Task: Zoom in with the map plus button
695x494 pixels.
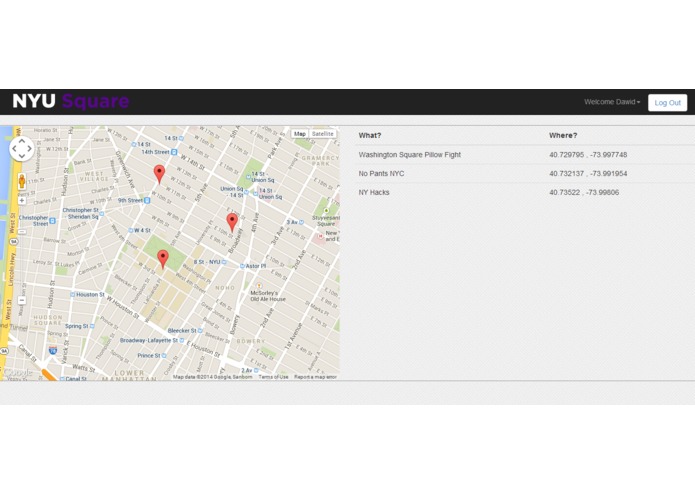Action: click(x=22, y=201)
